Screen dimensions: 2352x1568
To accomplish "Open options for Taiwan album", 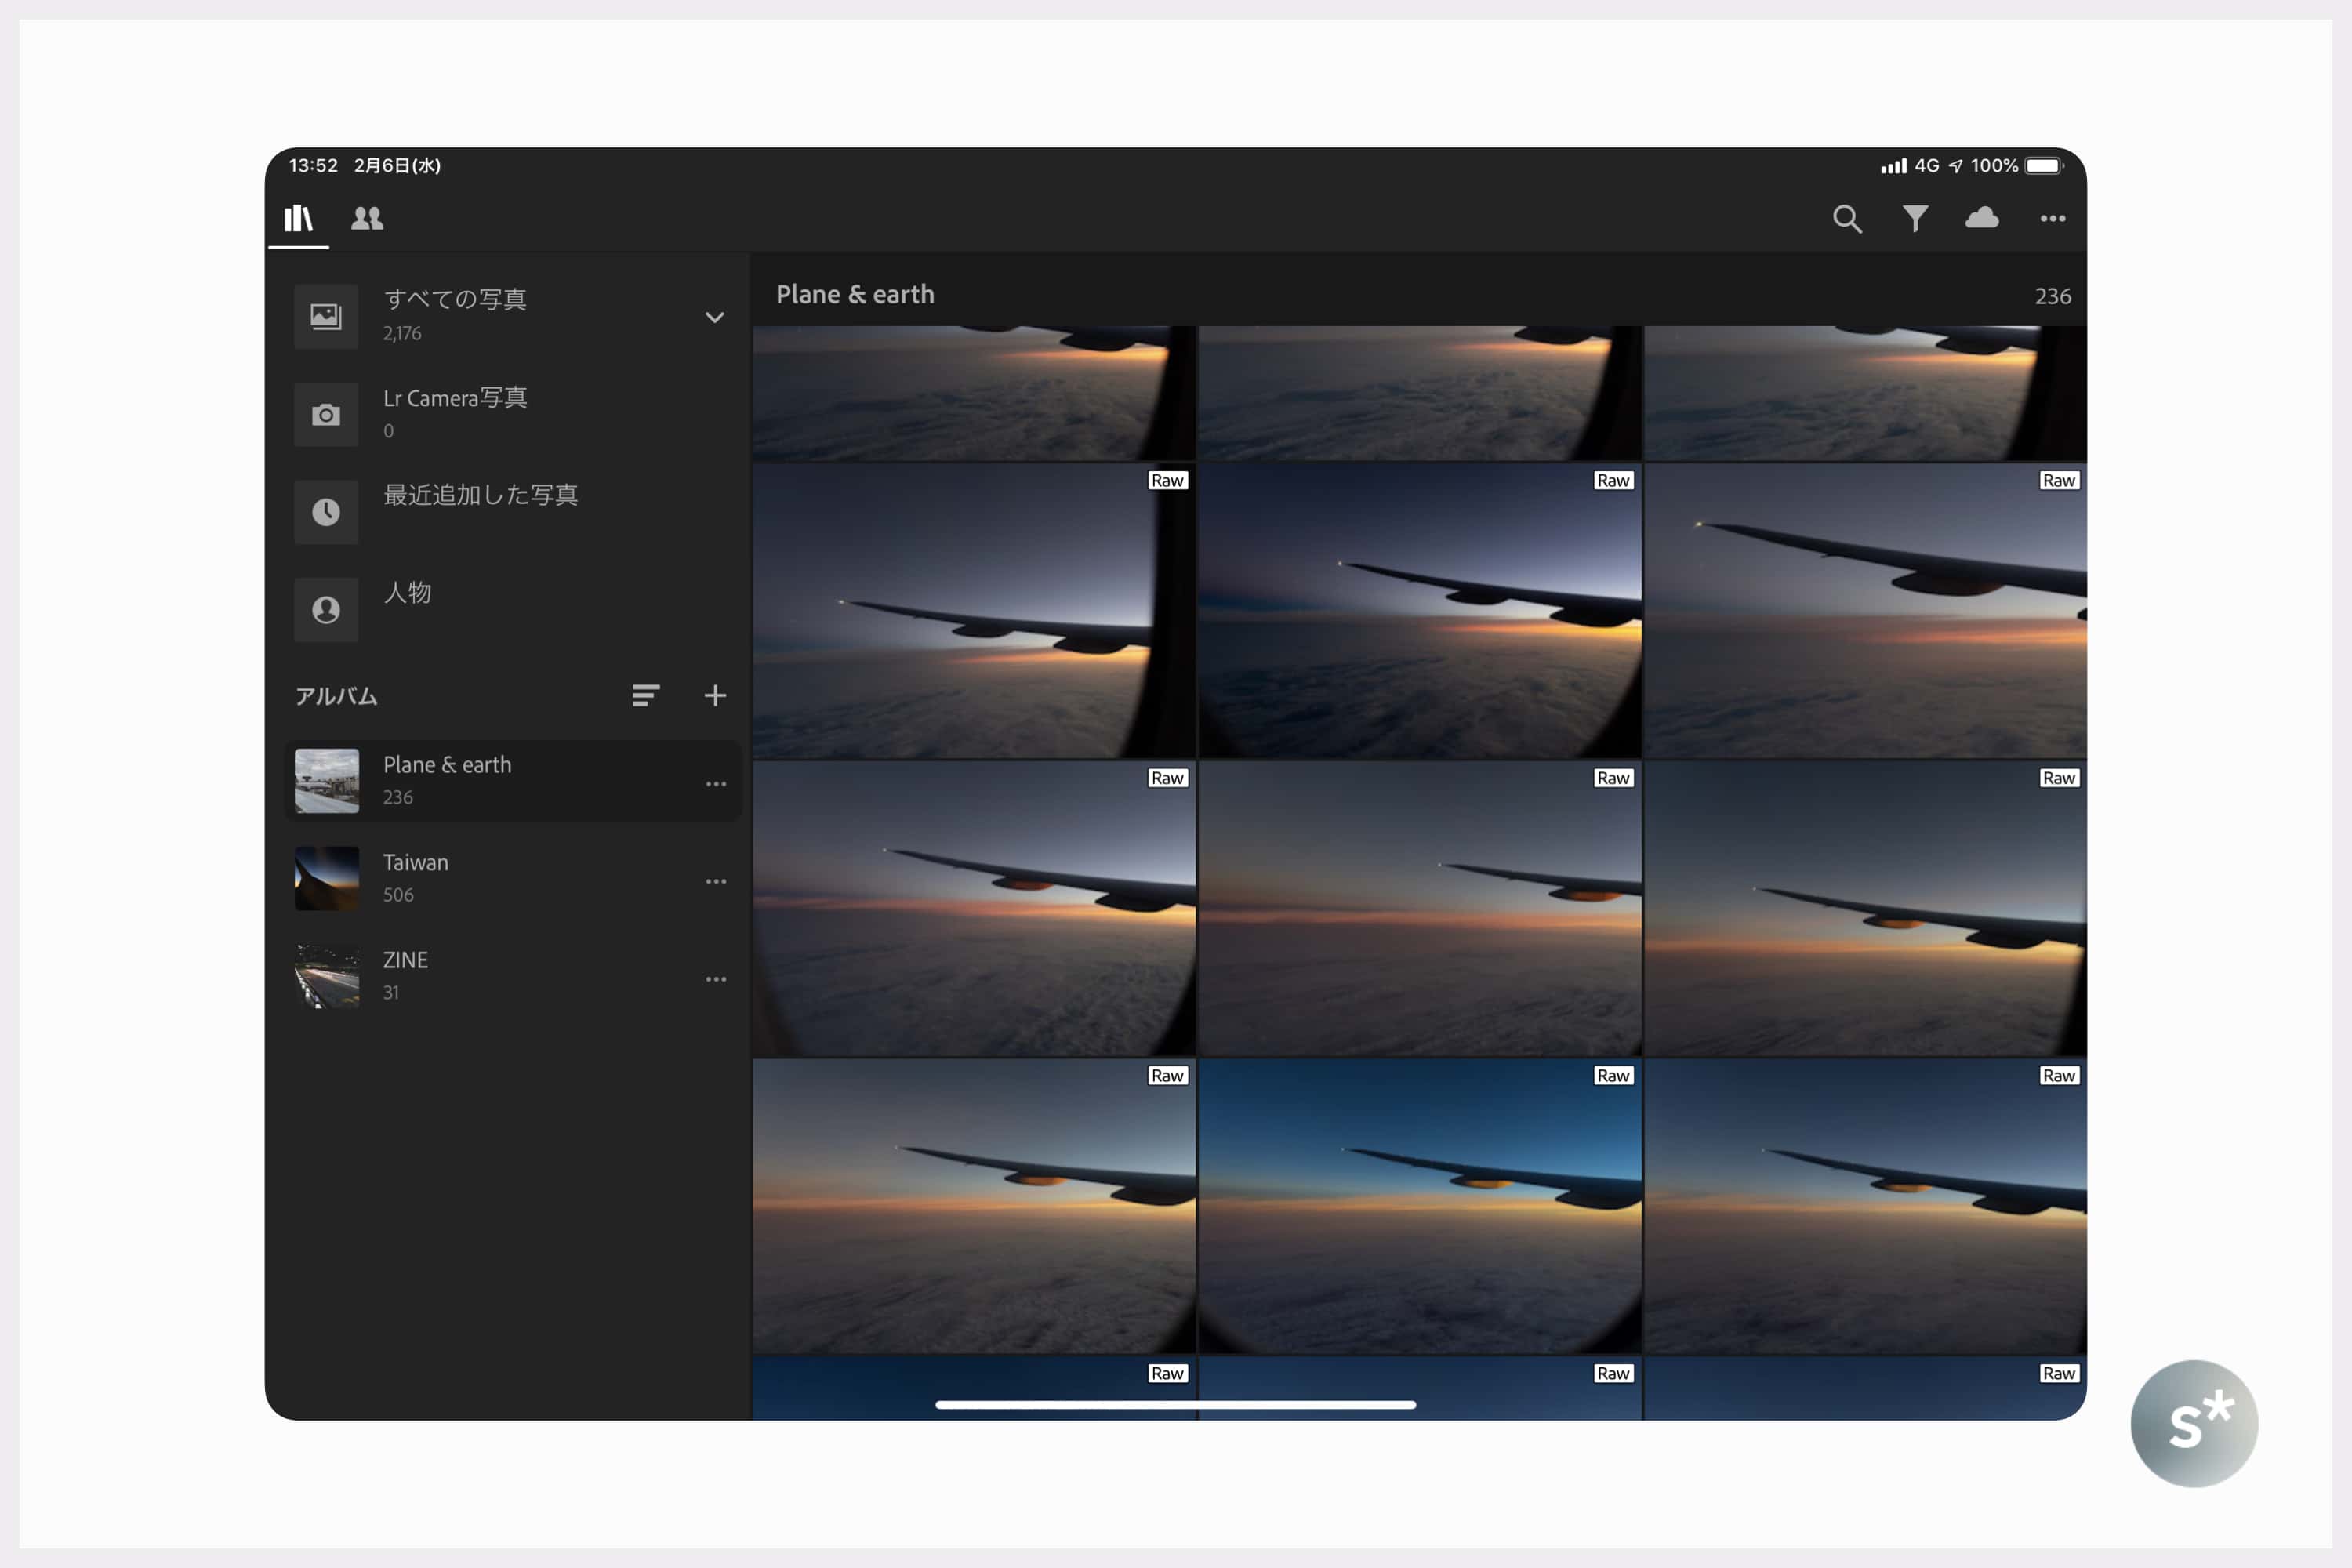I will [716, 881].
